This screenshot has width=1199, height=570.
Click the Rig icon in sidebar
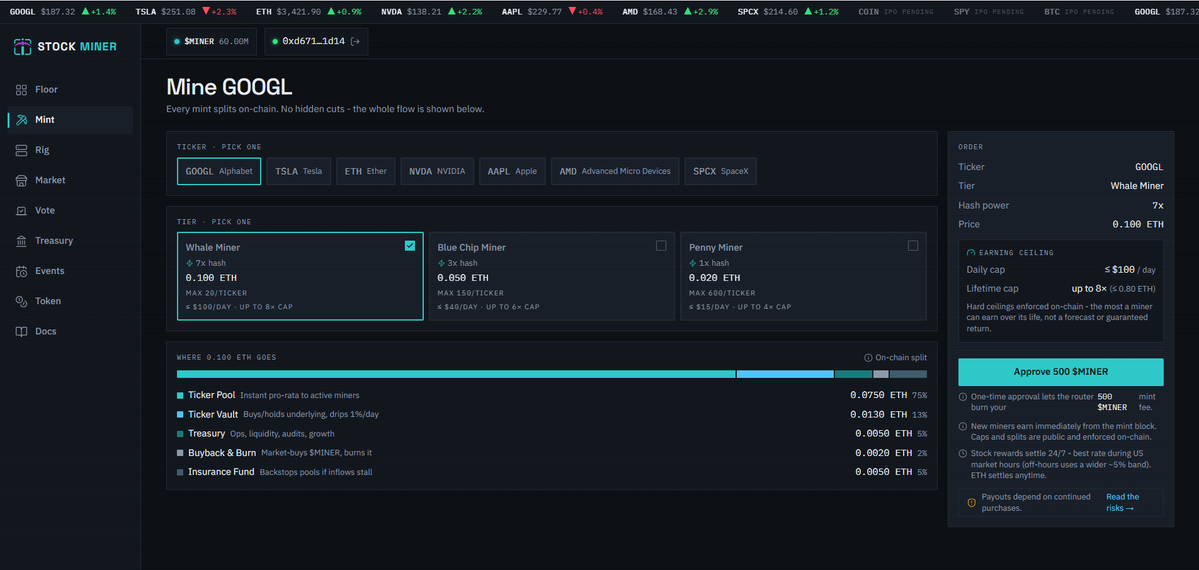click(21, 150)
